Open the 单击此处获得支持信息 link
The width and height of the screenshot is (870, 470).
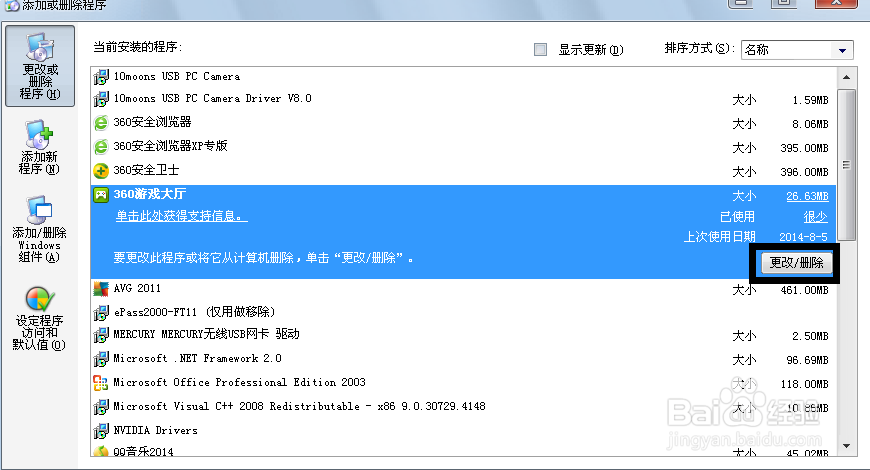tap(181, 216)
